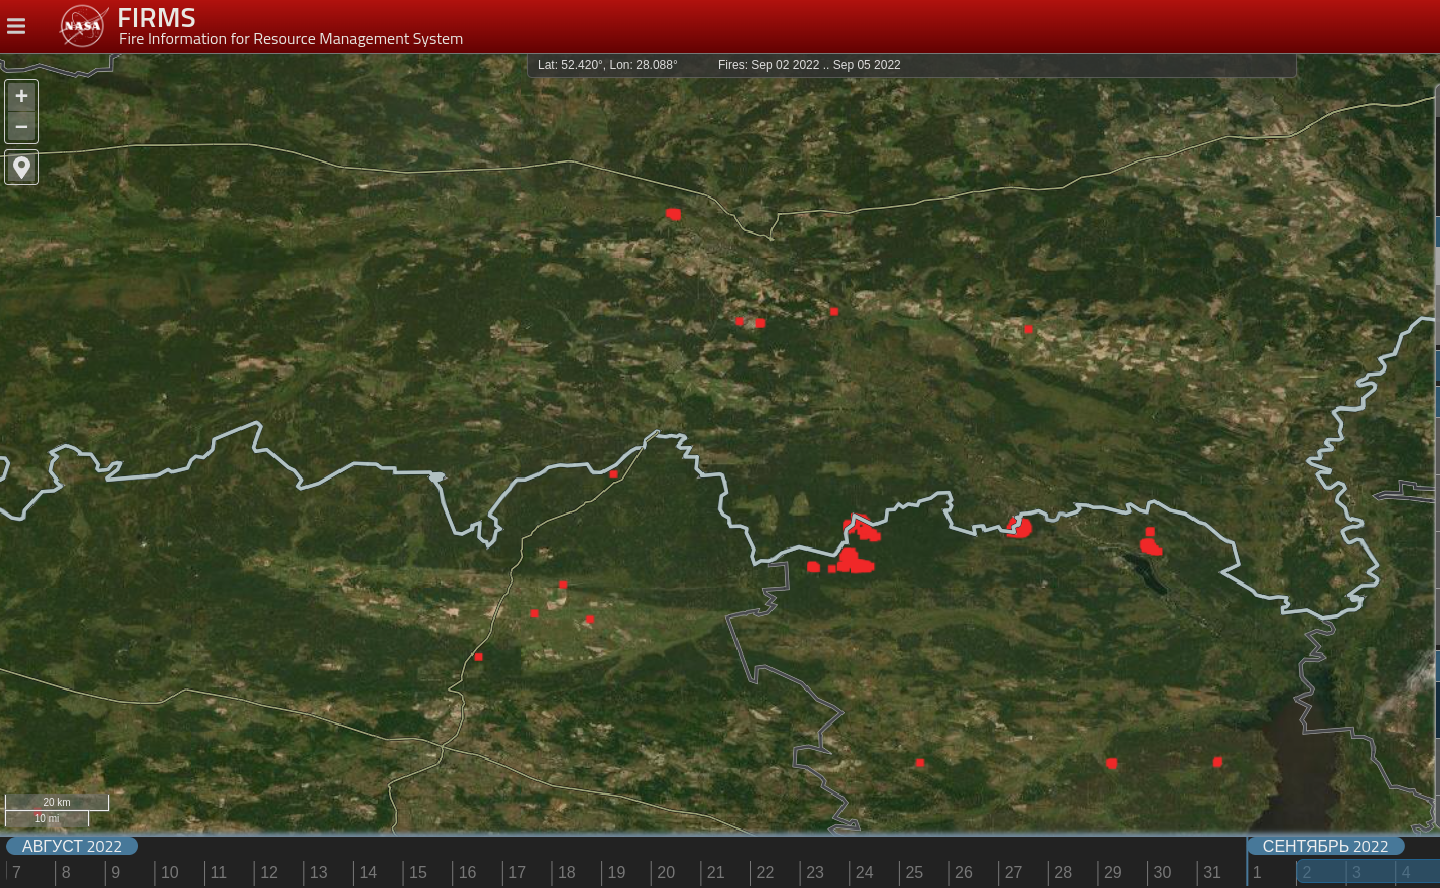Select August 20 on the timeline

click(x=666, y=872)
